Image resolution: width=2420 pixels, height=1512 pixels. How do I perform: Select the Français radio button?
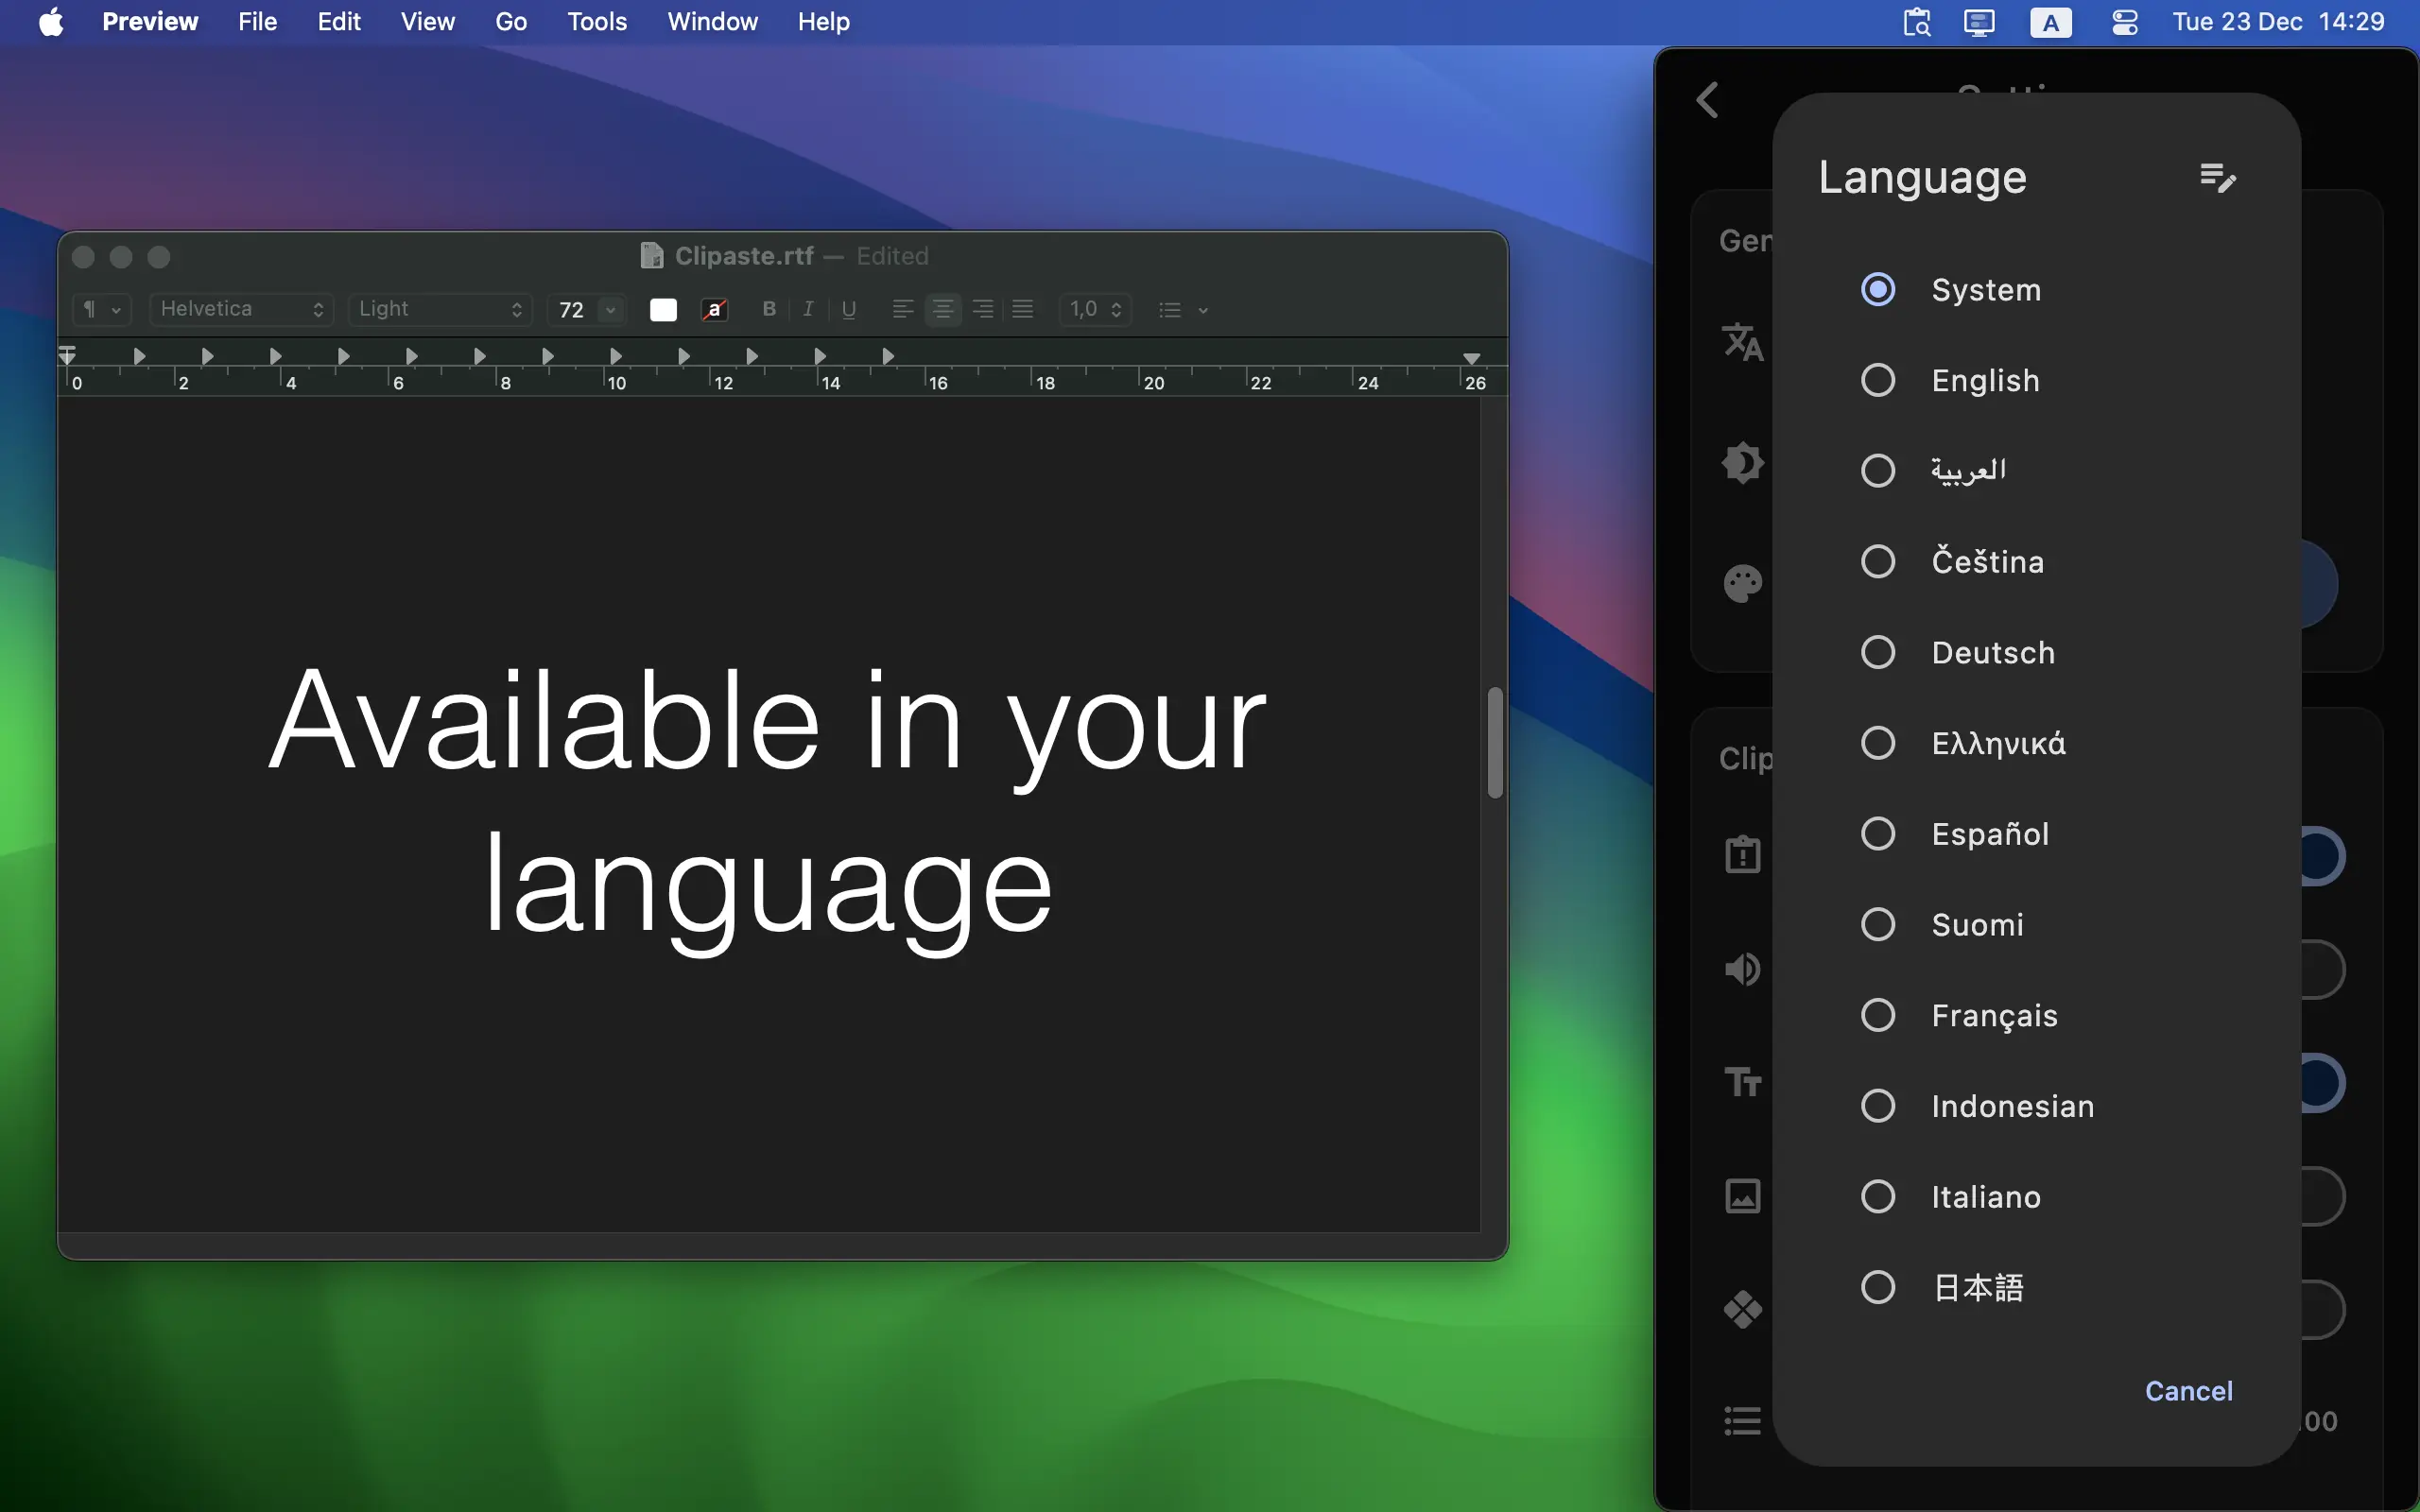[1877, 1015]
